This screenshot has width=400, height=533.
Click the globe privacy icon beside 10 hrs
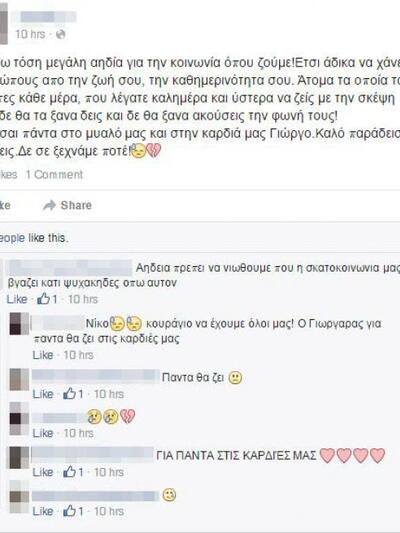point(60,34)
